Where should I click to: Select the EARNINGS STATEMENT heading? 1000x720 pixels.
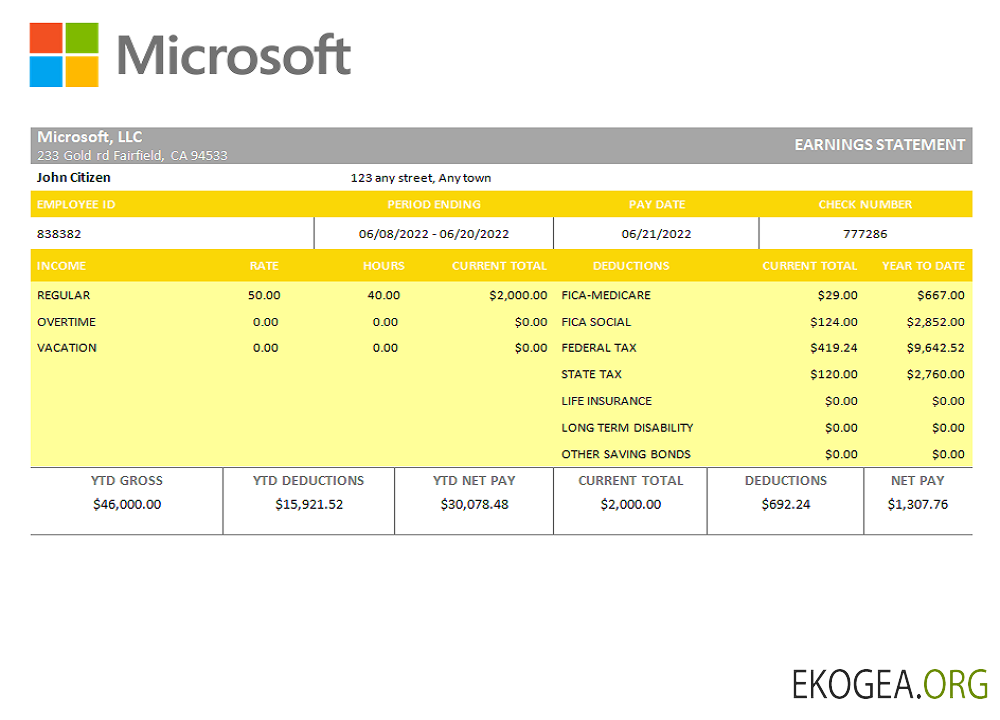click(x=879, y=145)
